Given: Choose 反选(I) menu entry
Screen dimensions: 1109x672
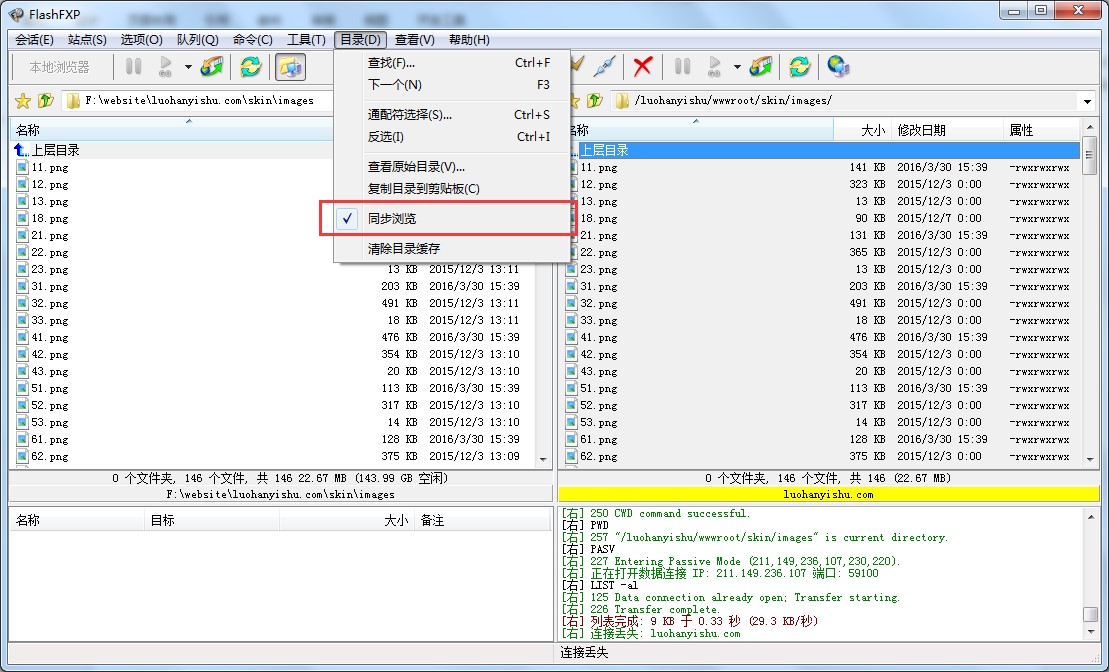Looking at the screenshot, I should (x=453, y=137).
